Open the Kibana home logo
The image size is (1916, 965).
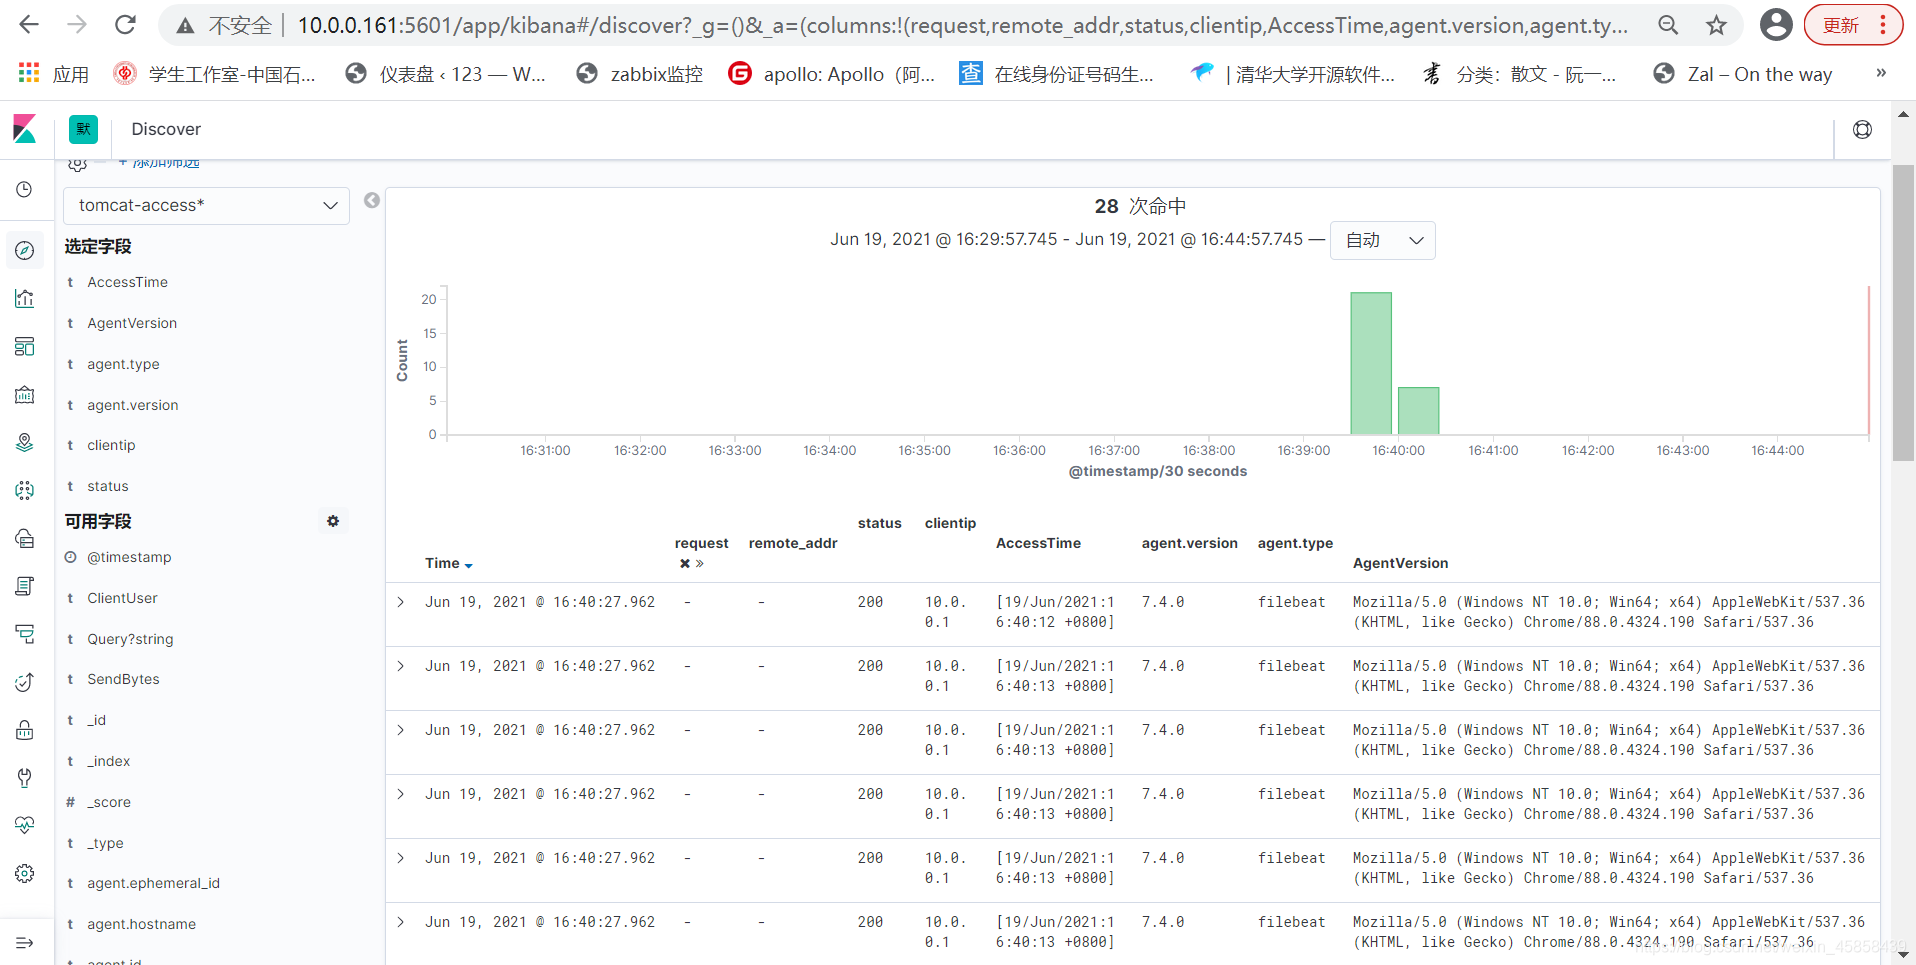pos(25,129)
